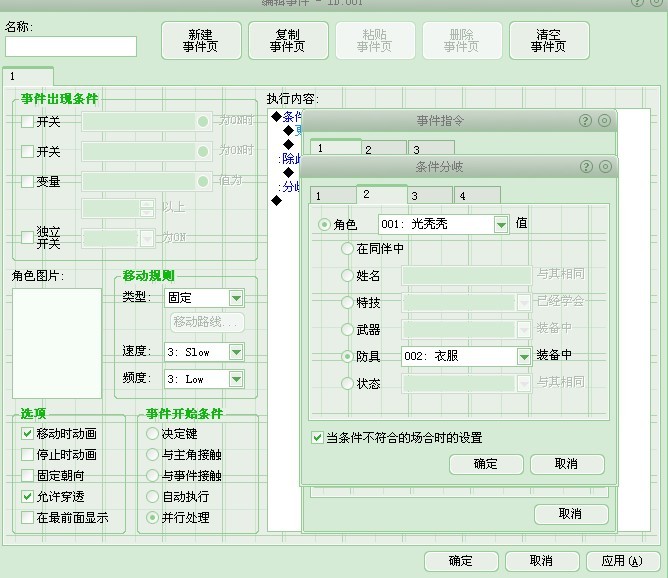
Task: Select the 并行处理 trigger radio button
Action: click(x=152, y=518)
